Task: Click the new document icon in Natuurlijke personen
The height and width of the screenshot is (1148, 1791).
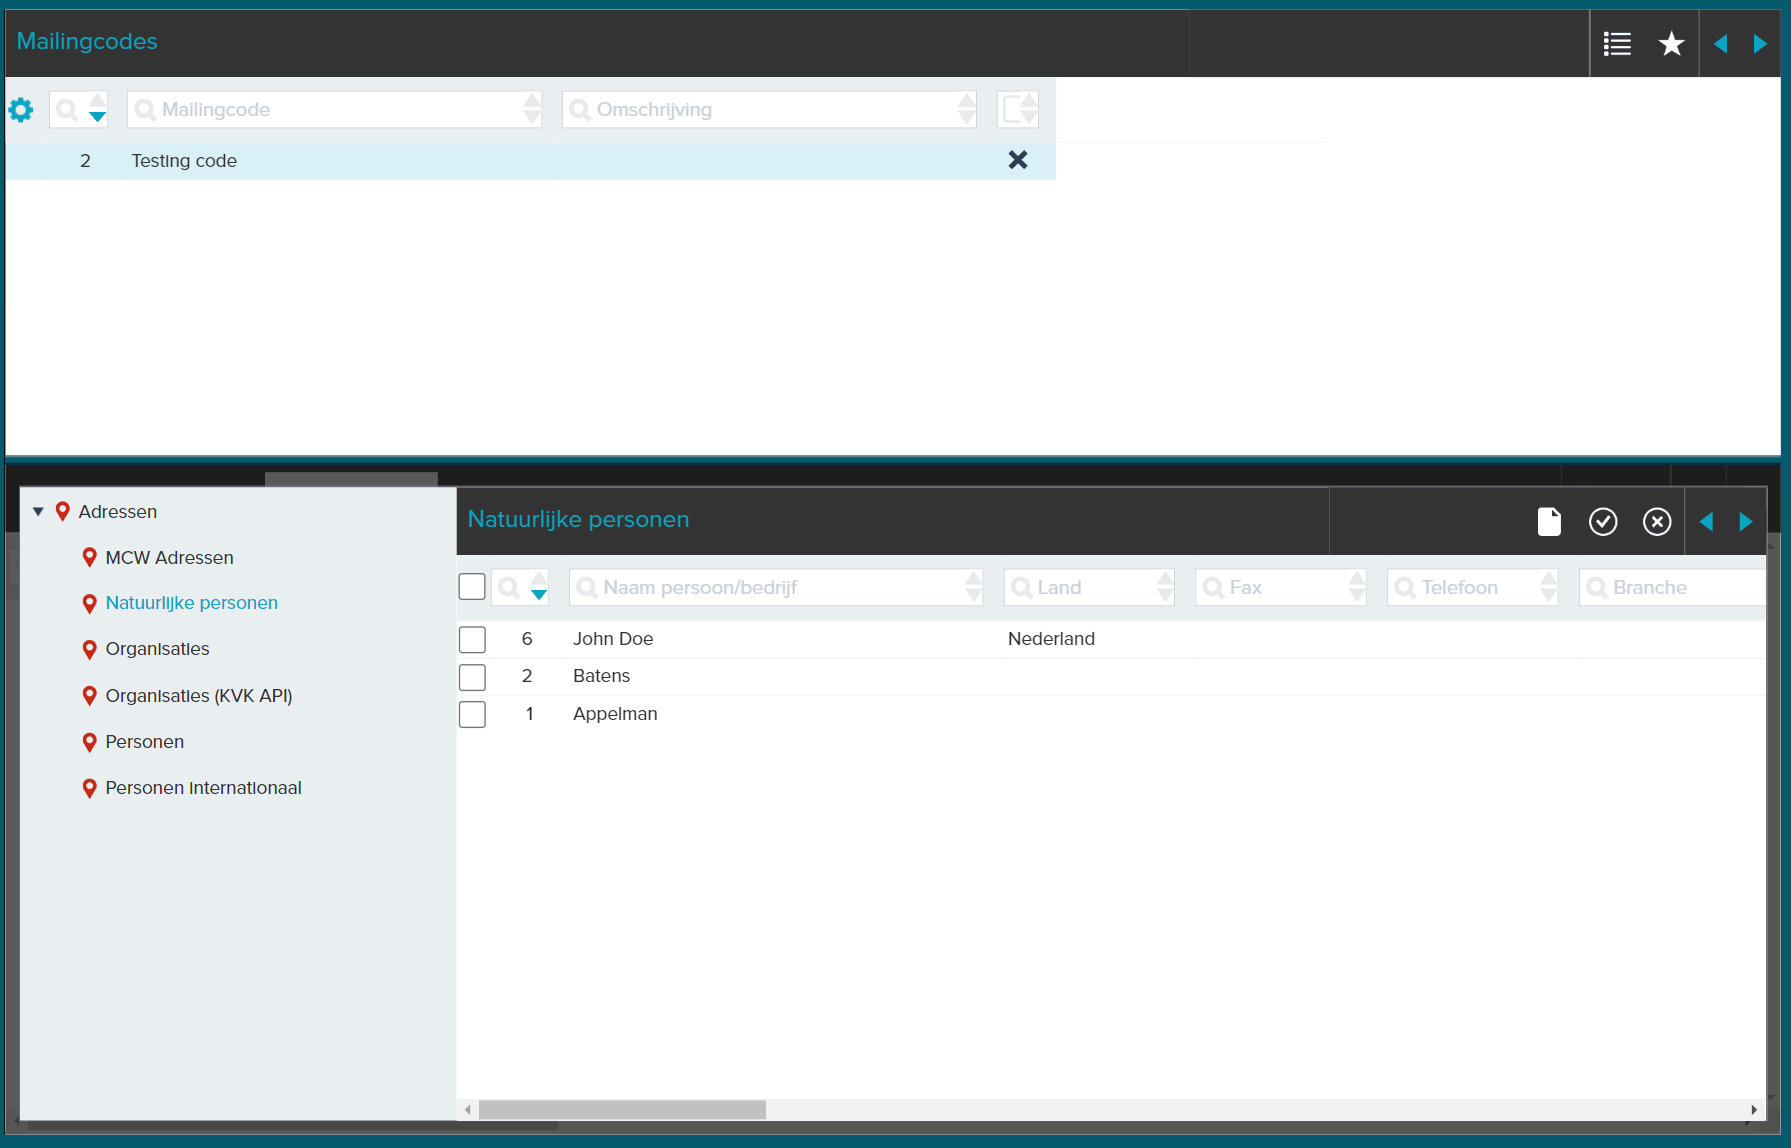Action: pyautogui.click(x=1549, y=521)
